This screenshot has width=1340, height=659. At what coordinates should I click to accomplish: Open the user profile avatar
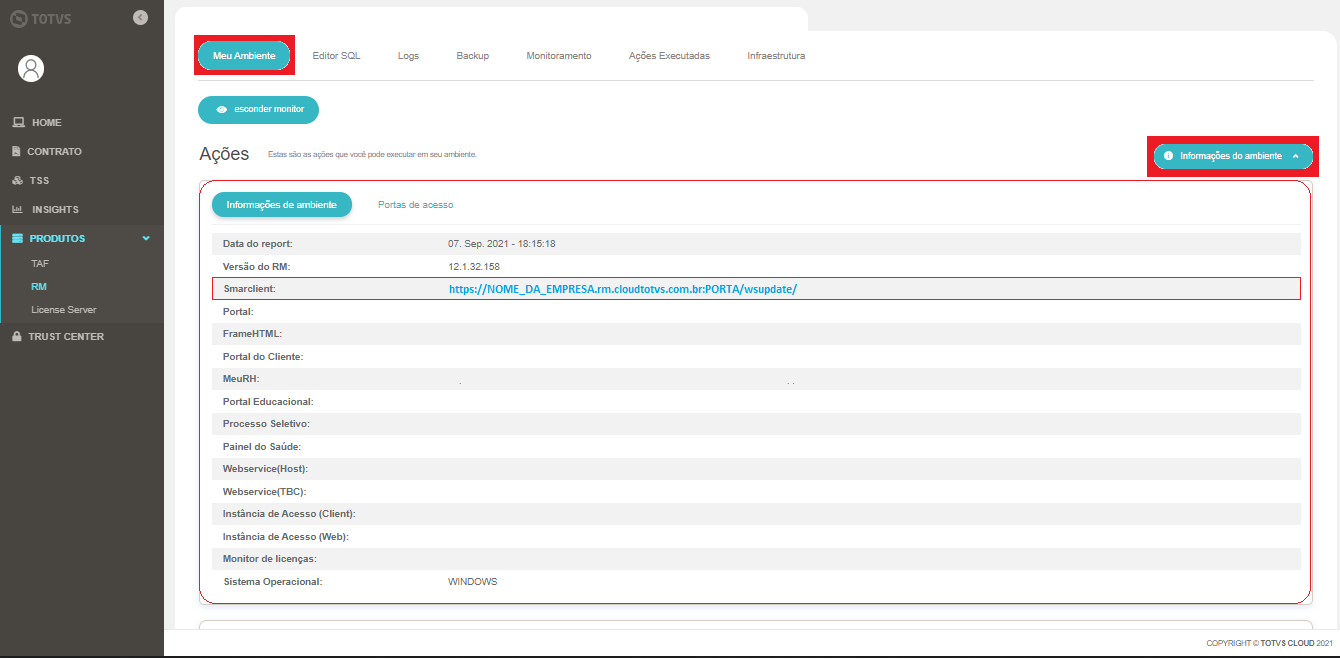[30, 68]
